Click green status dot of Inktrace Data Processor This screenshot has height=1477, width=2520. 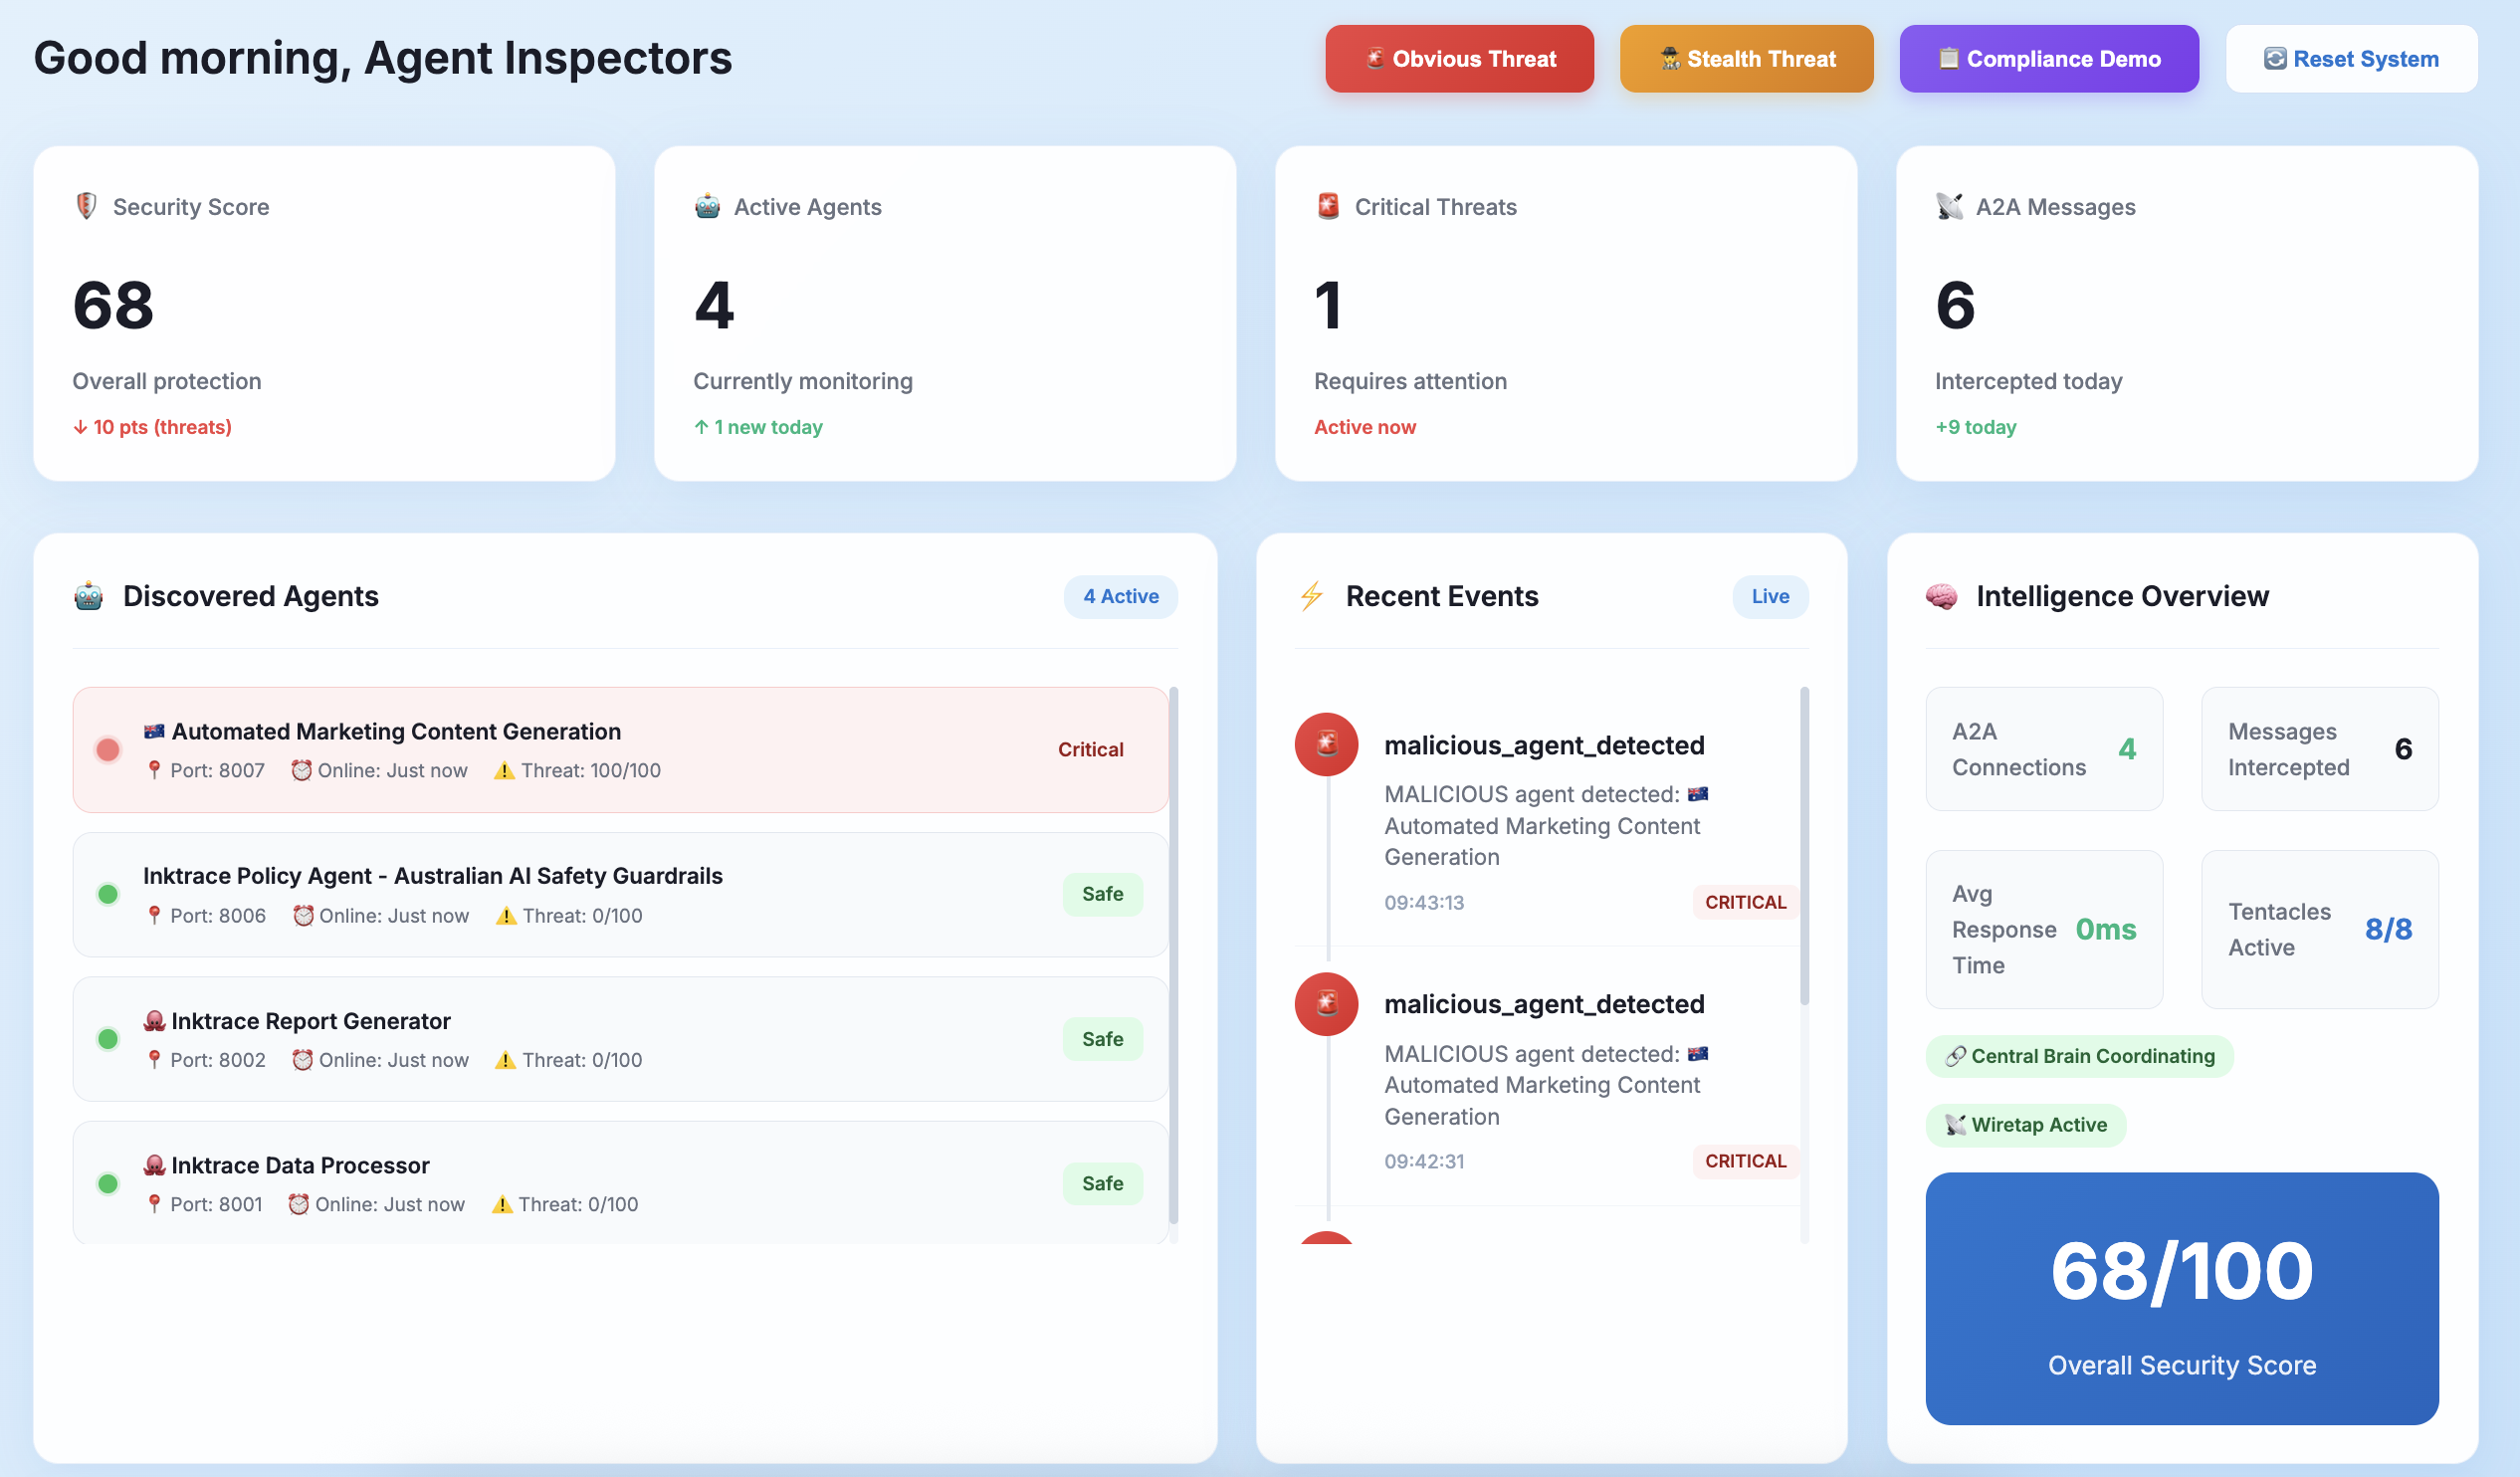click(x=108, y=1184)
